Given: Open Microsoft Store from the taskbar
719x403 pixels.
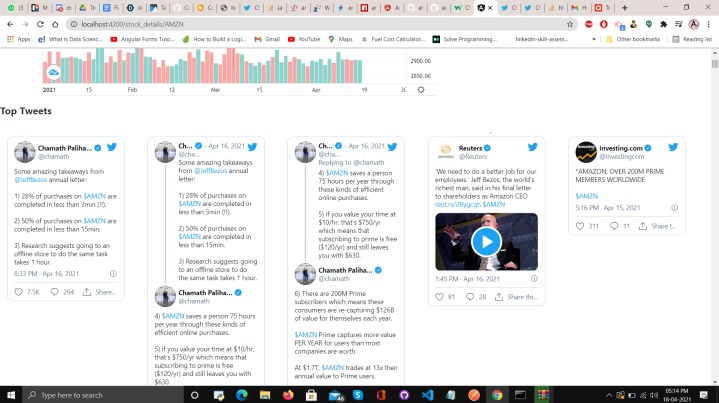Looking at the screenshot, I should tap(311, 395).
